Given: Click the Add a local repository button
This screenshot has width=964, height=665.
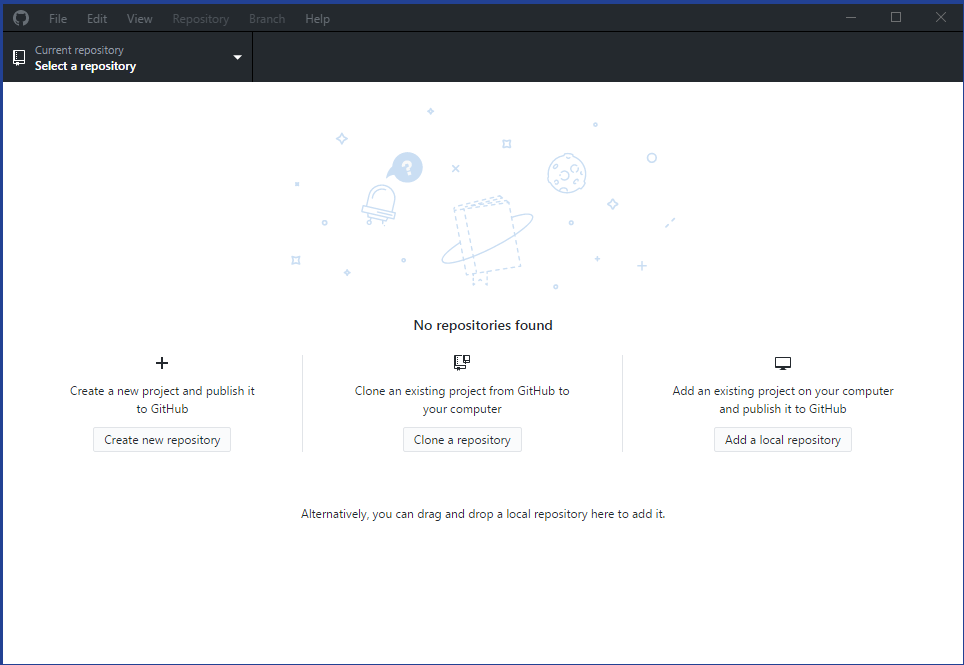Looking at the screenshot, I should tap(783, 440).
